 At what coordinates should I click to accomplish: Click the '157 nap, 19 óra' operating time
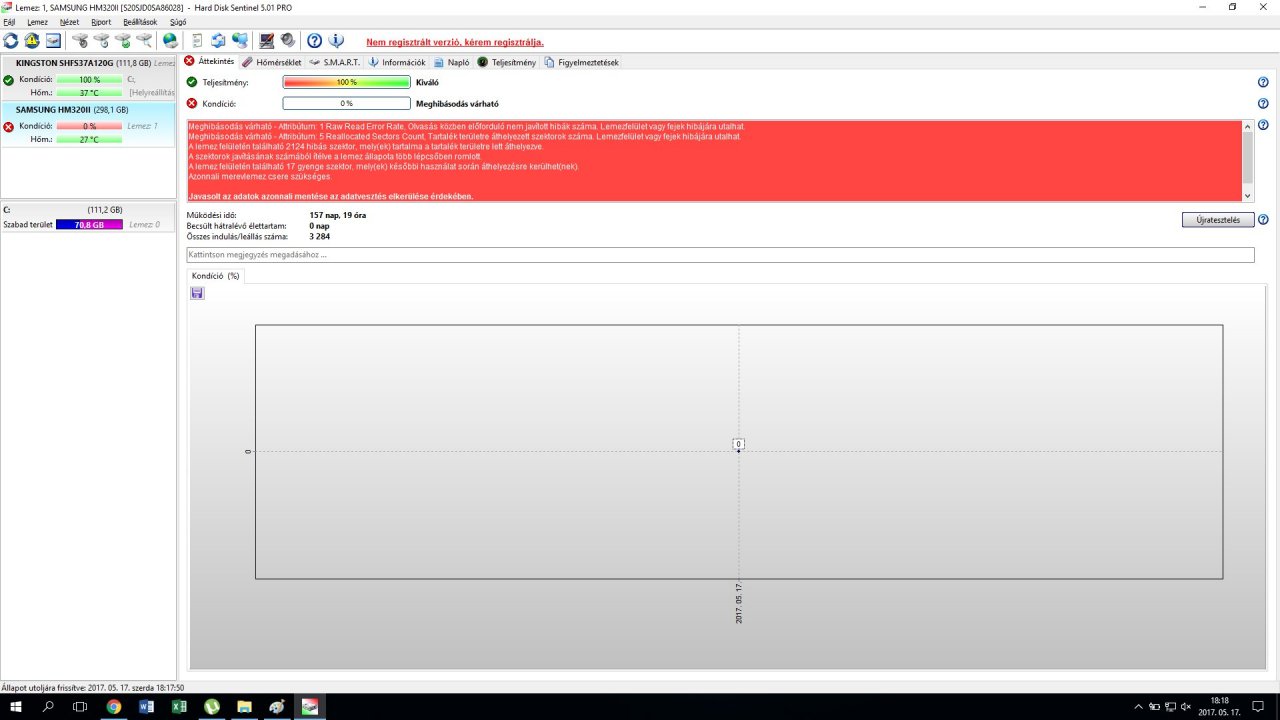(x=338, y=215)
